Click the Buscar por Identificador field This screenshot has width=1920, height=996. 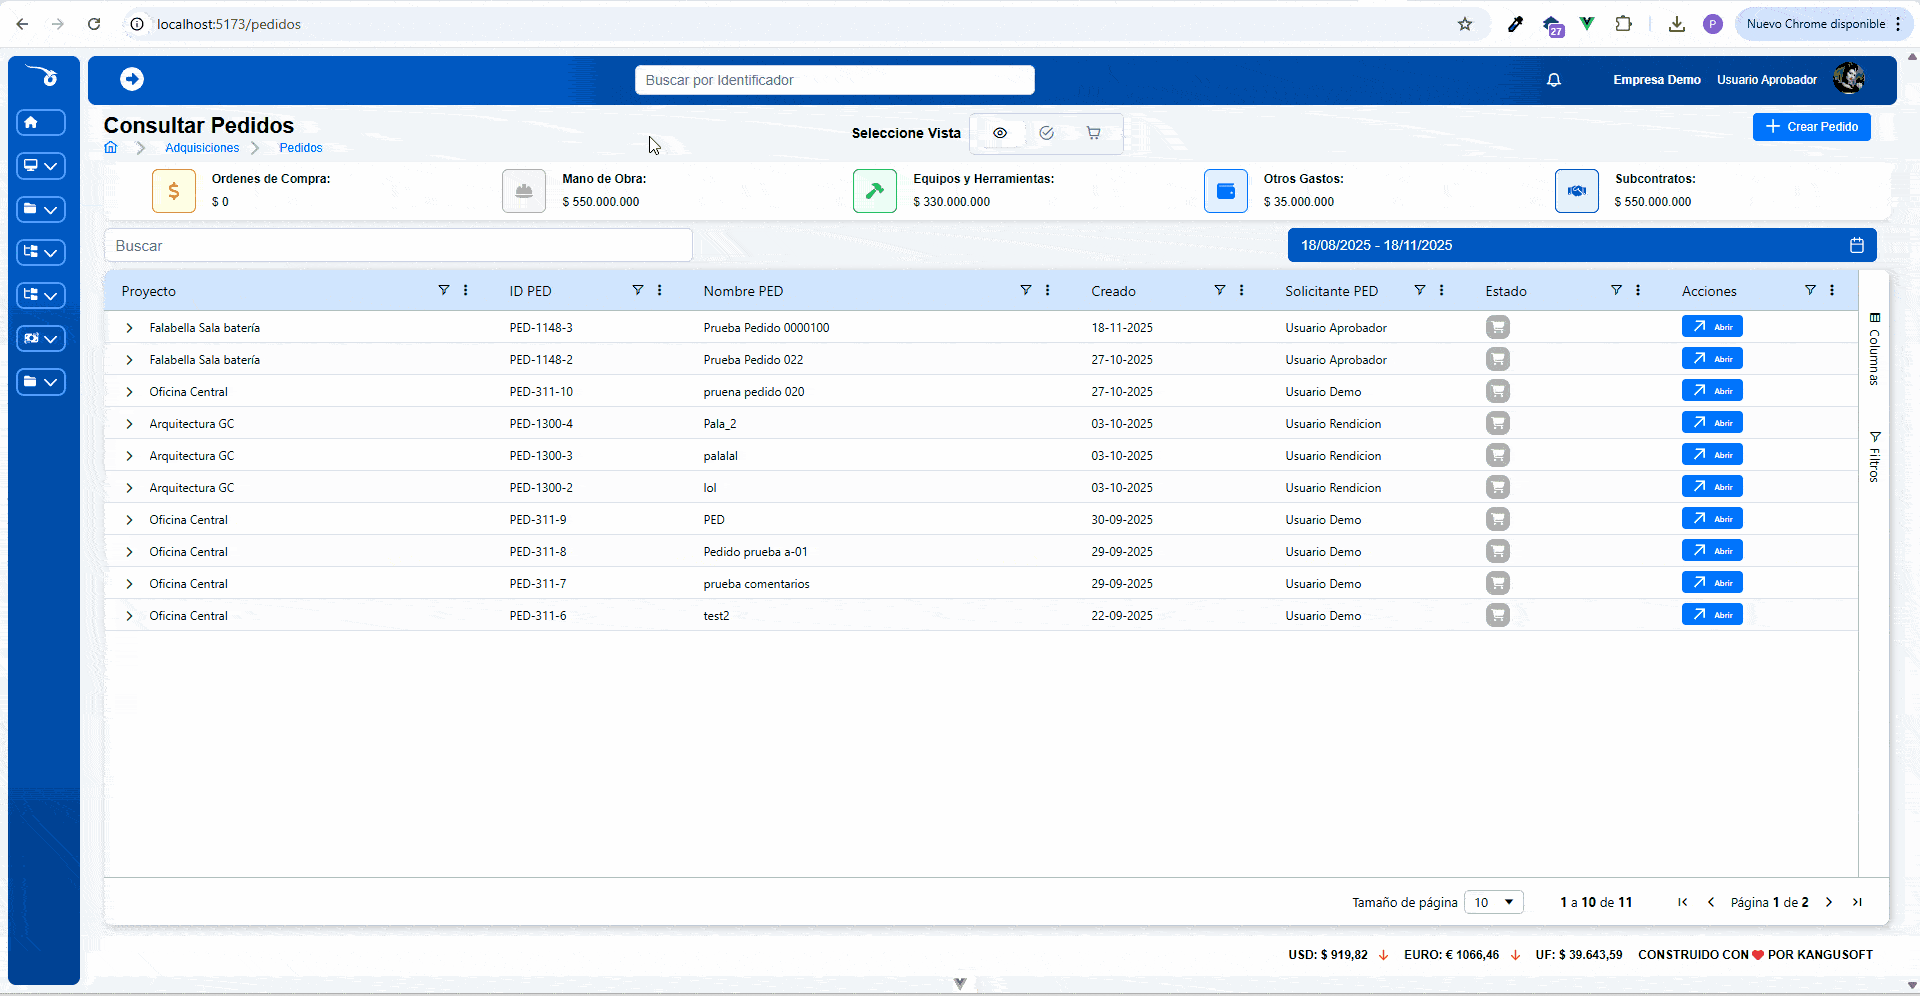[x=834, y=80]
